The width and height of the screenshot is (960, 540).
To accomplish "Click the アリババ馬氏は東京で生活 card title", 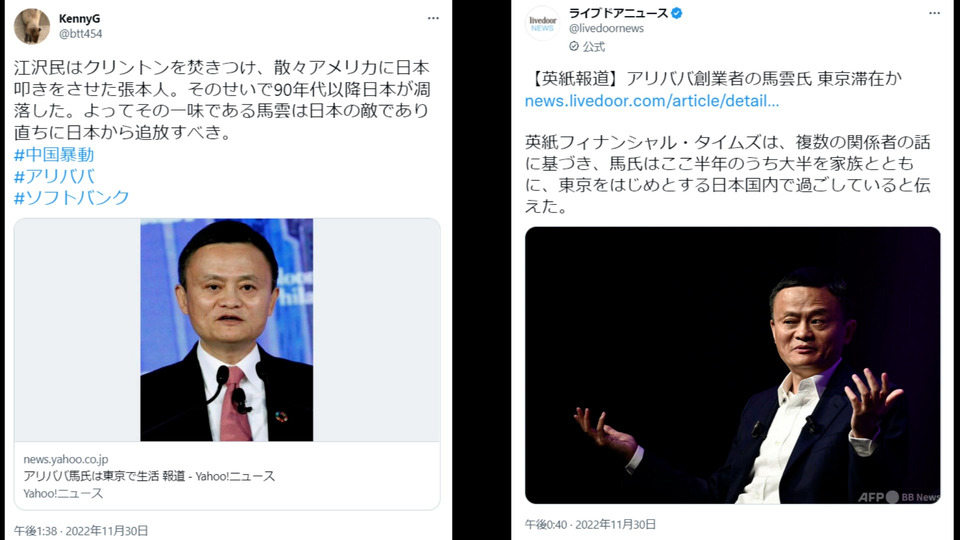I will 149,476.
